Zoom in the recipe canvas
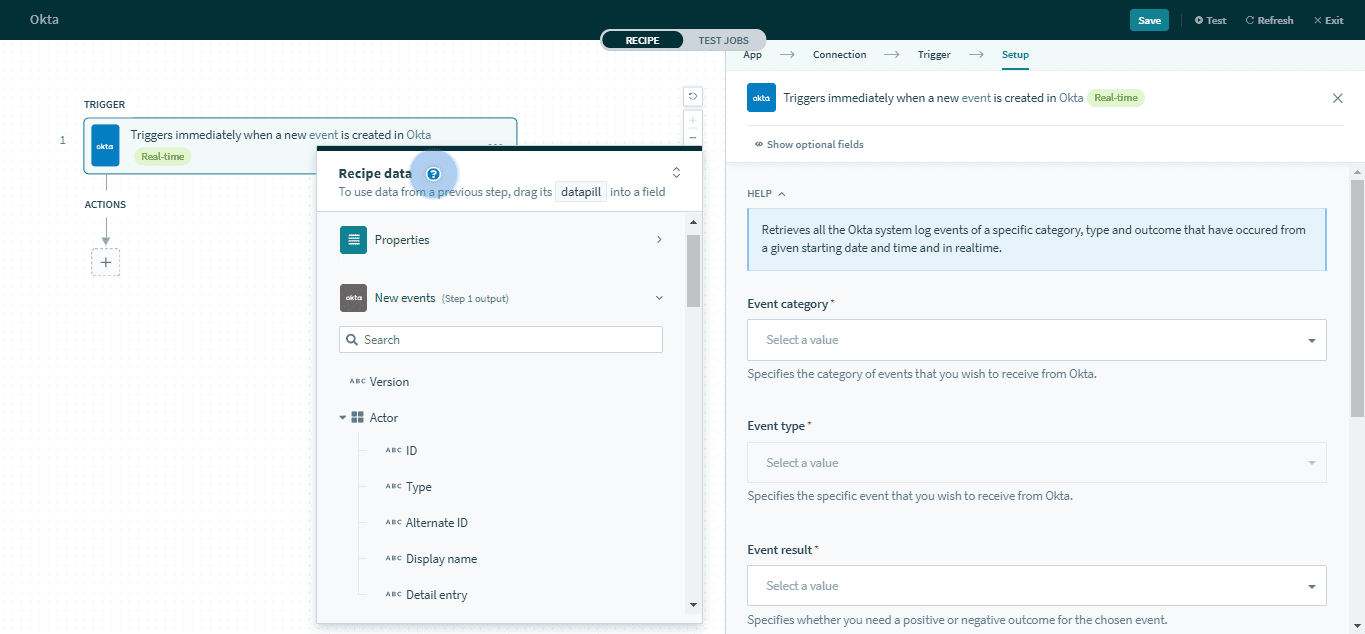Screen dimensions: 1365x634 692,119
